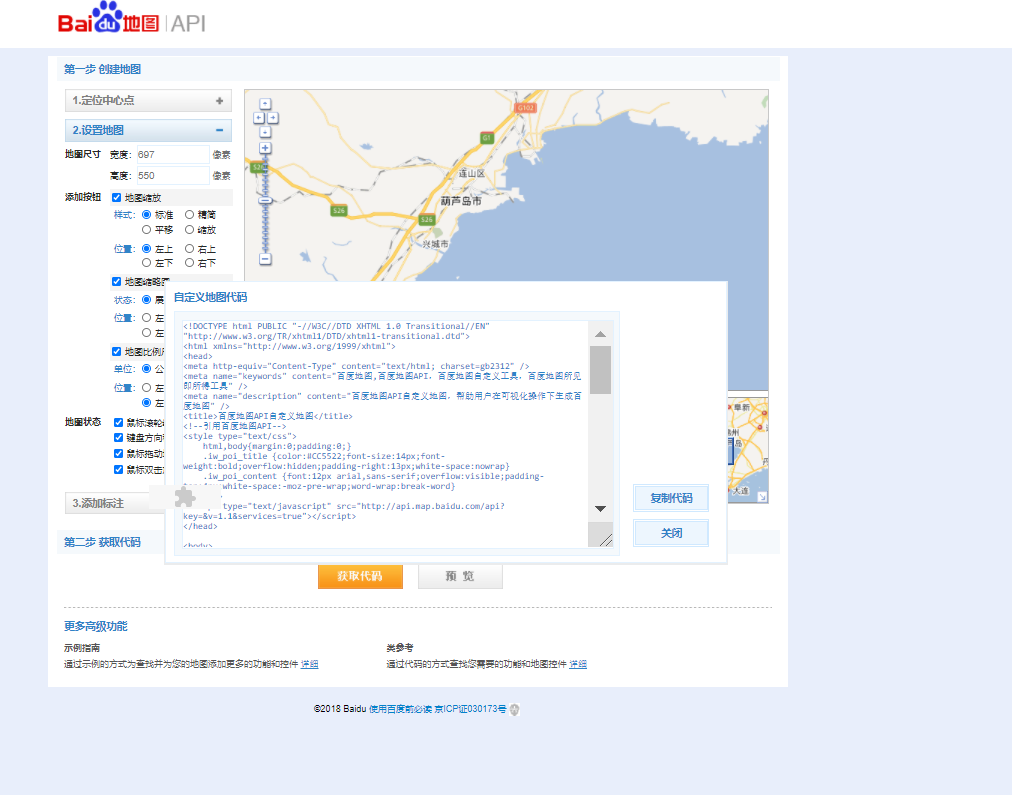
Task: Click the G1 highway sign on map
Action: tap(487, 137)
